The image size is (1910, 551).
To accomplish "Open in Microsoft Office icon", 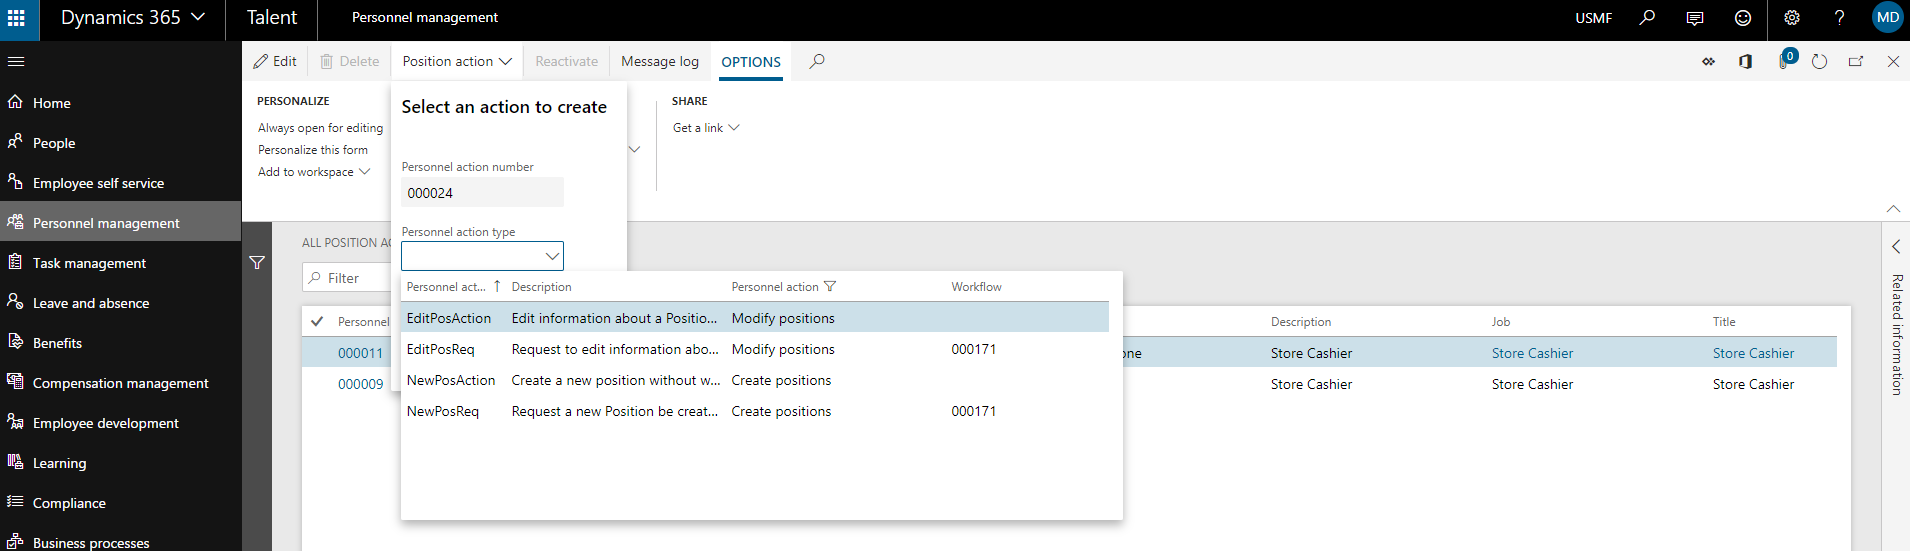I will 1745,62.
